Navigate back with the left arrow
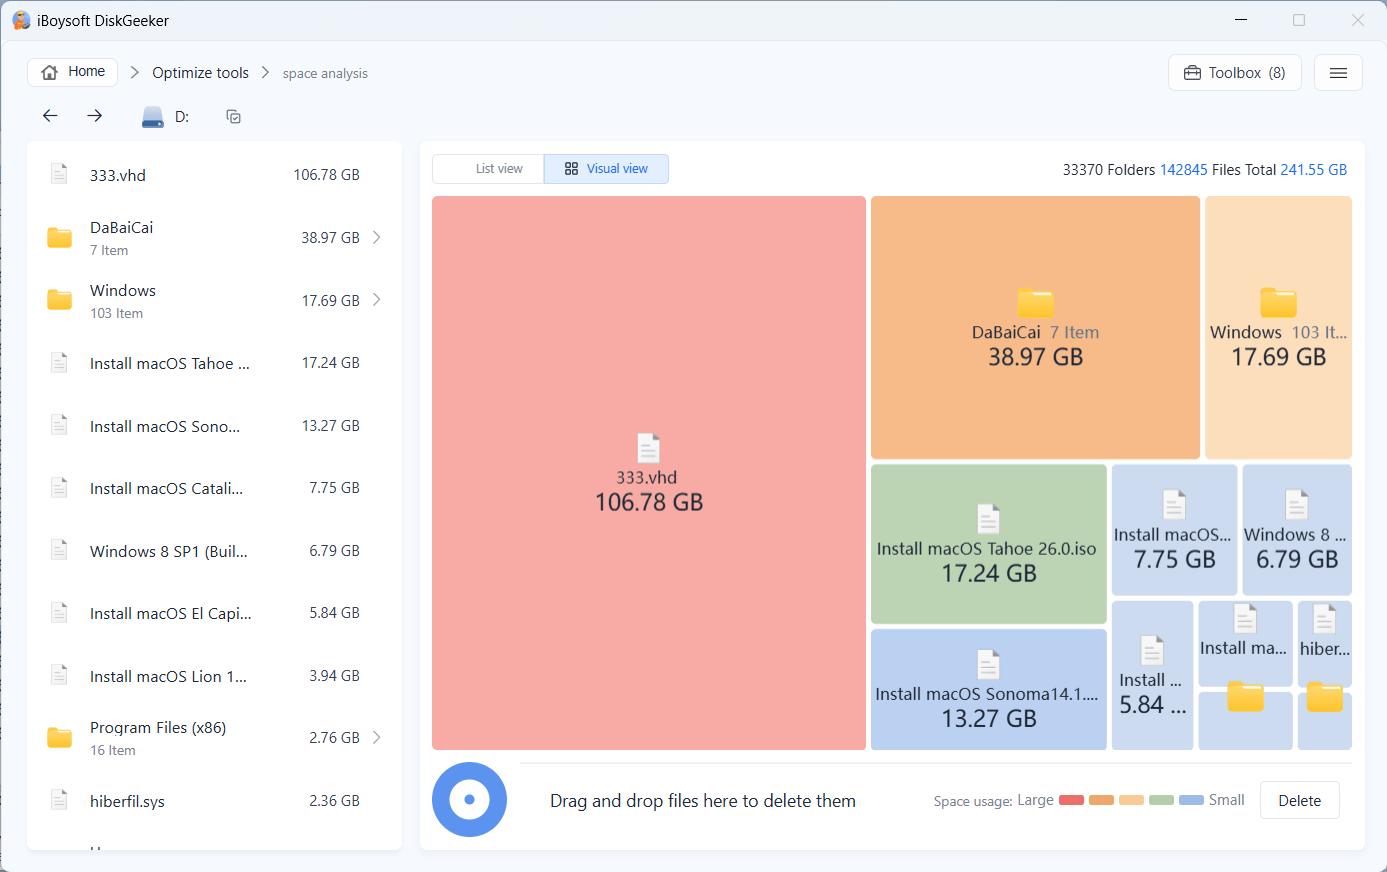The image size is (1387, 872). click(x=50, y=116)
